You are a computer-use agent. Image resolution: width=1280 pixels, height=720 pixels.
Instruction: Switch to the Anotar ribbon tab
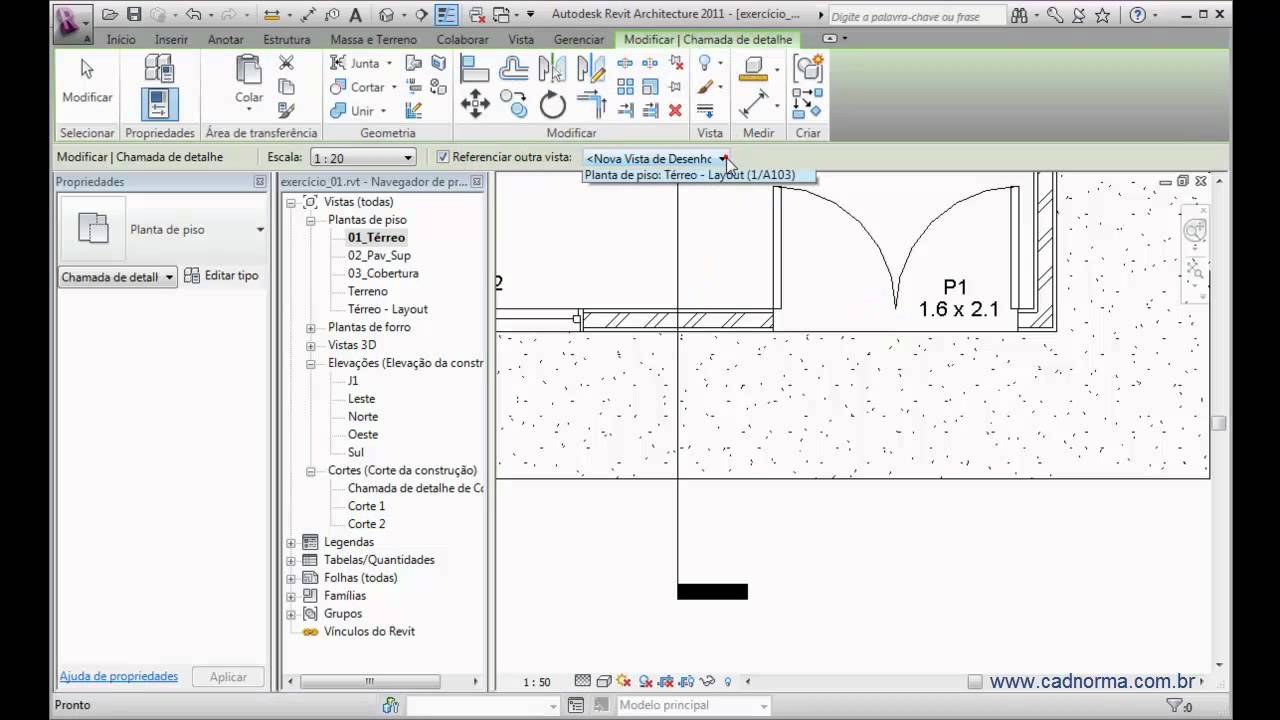(225, 39)
